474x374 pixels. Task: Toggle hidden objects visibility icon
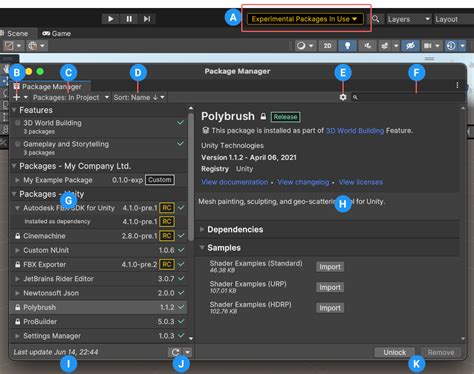coord(410,46)
